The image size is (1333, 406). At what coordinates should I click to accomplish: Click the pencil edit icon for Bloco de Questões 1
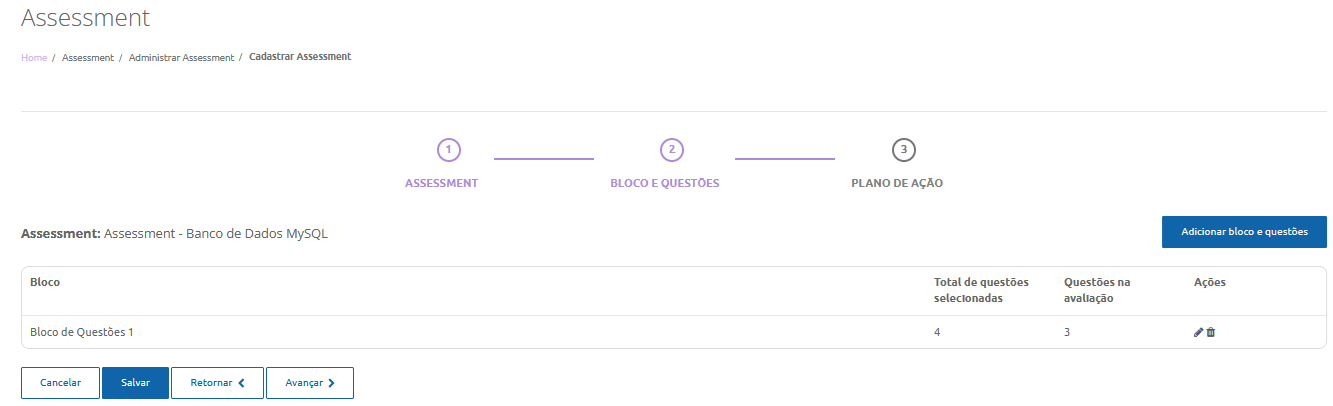(x=1198, y=332)
